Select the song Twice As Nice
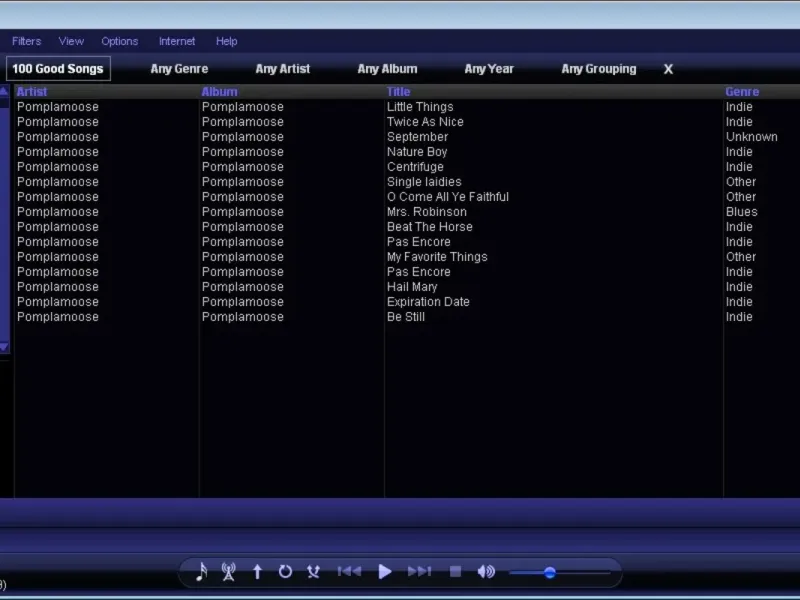The image size is (800, 600). pos(425,122)
